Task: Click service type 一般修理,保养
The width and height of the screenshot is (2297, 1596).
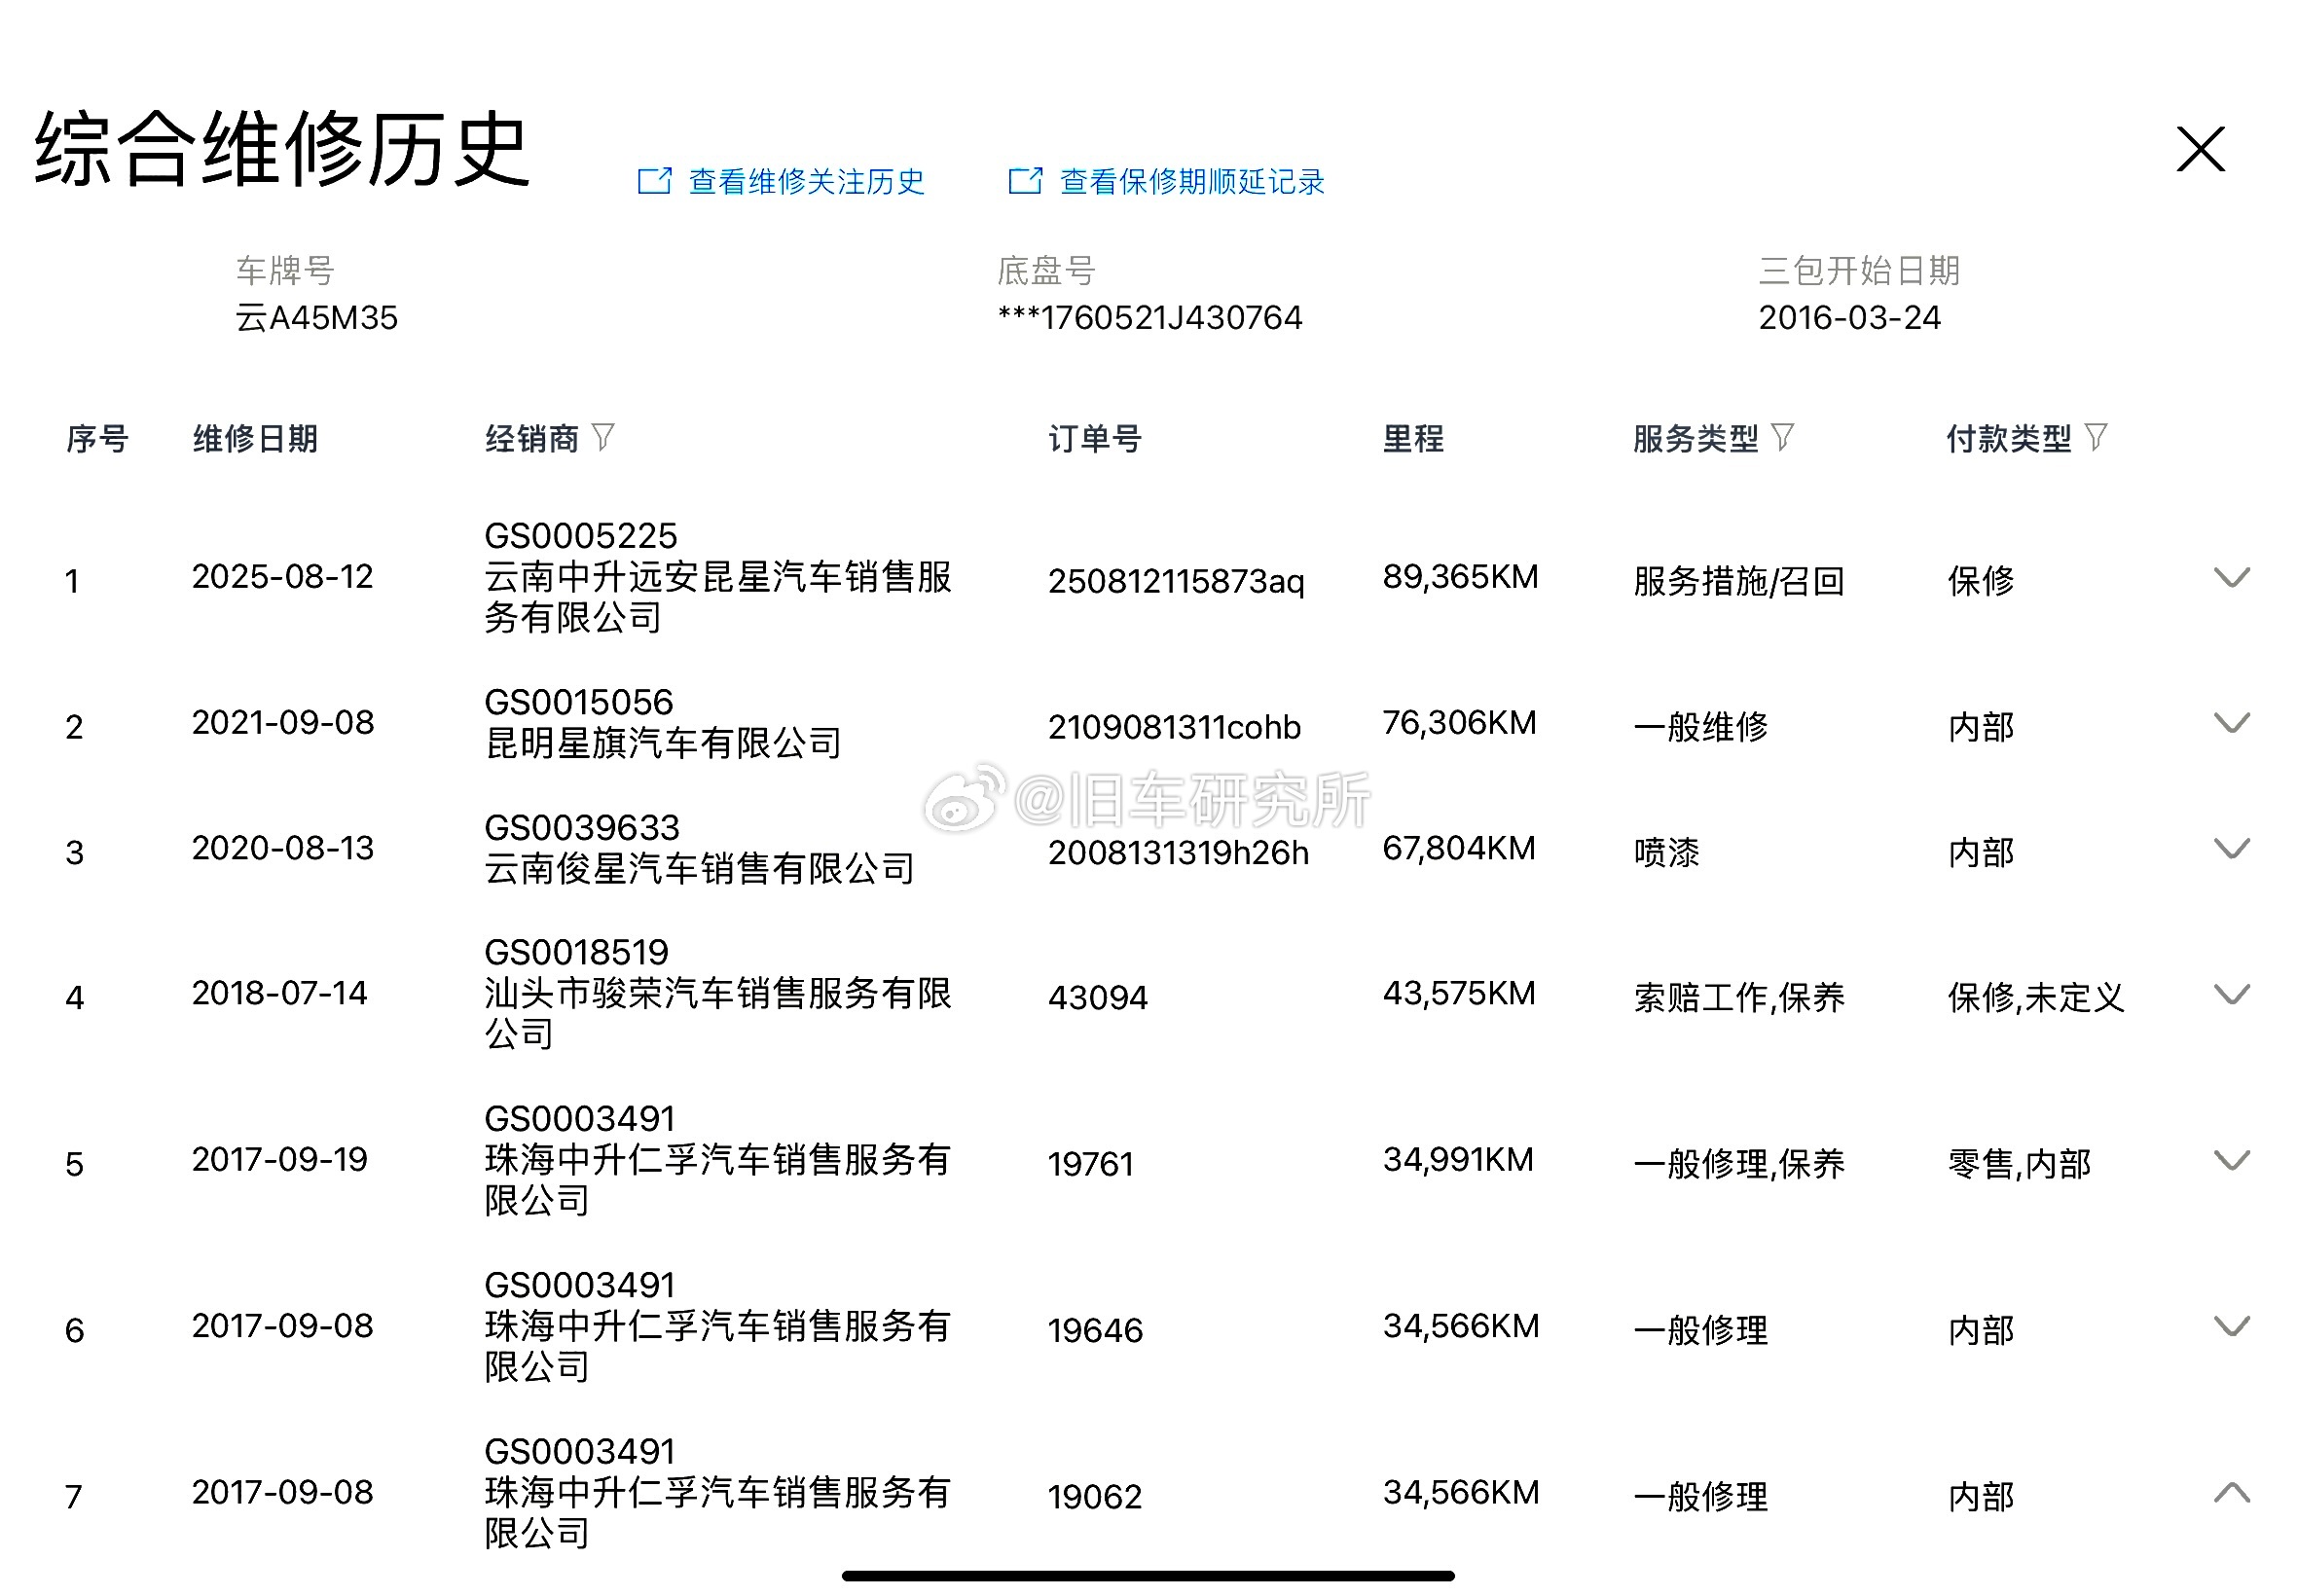Action: click(1738, 1164)
